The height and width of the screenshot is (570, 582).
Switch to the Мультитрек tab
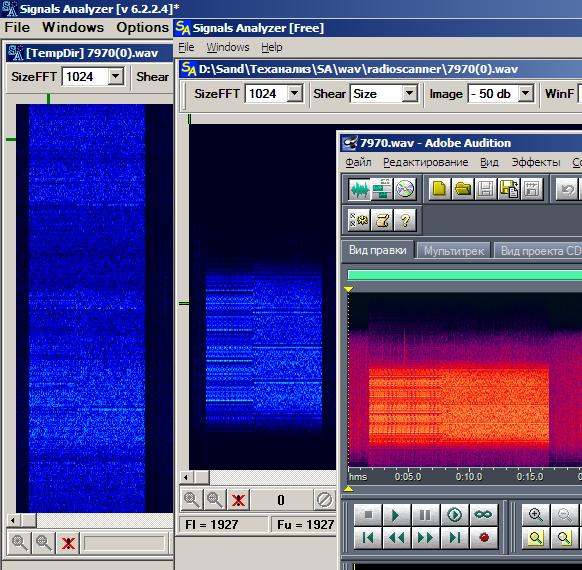coord(454,251)
